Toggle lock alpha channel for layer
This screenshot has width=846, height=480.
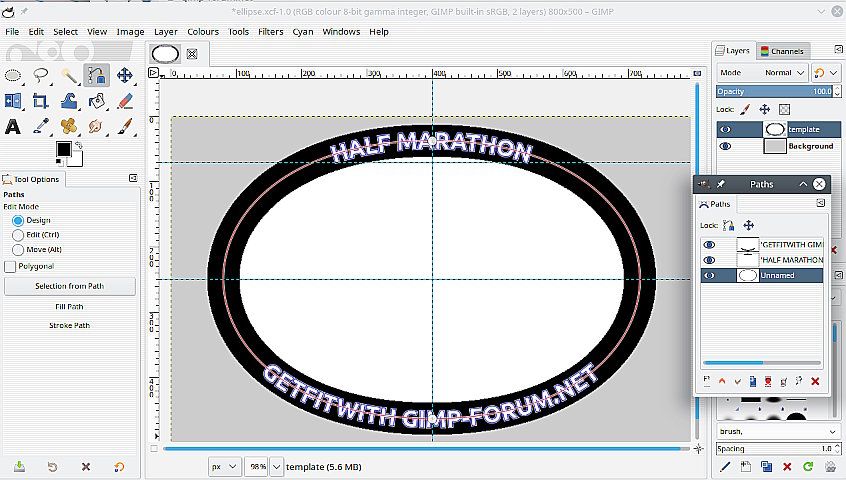pos(784,109)
